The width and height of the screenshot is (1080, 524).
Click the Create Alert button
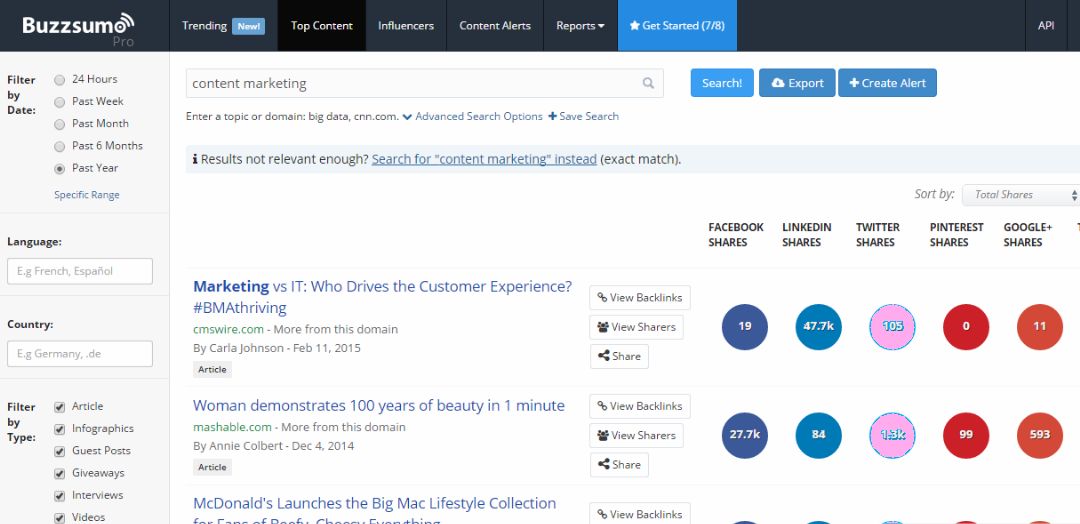(x=887, y=83)
